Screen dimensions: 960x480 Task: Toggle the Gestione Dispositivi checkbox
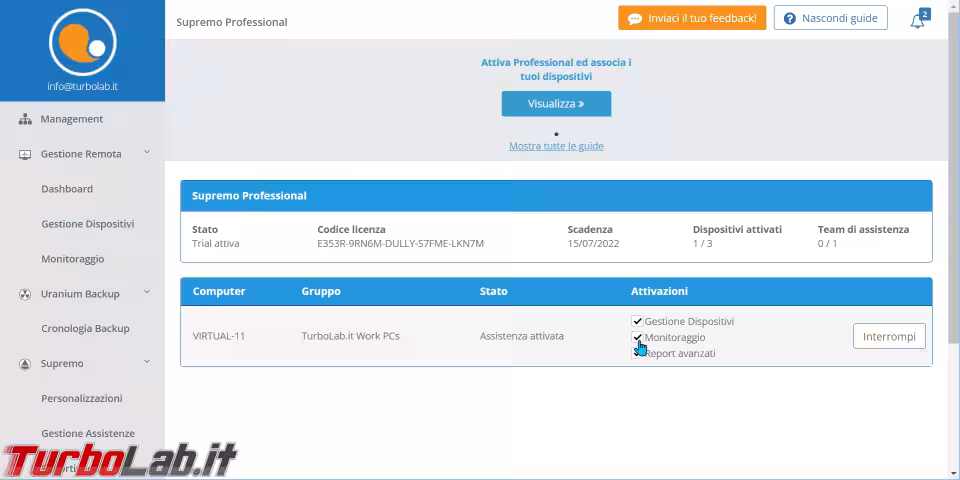click(x=637, y=321)
